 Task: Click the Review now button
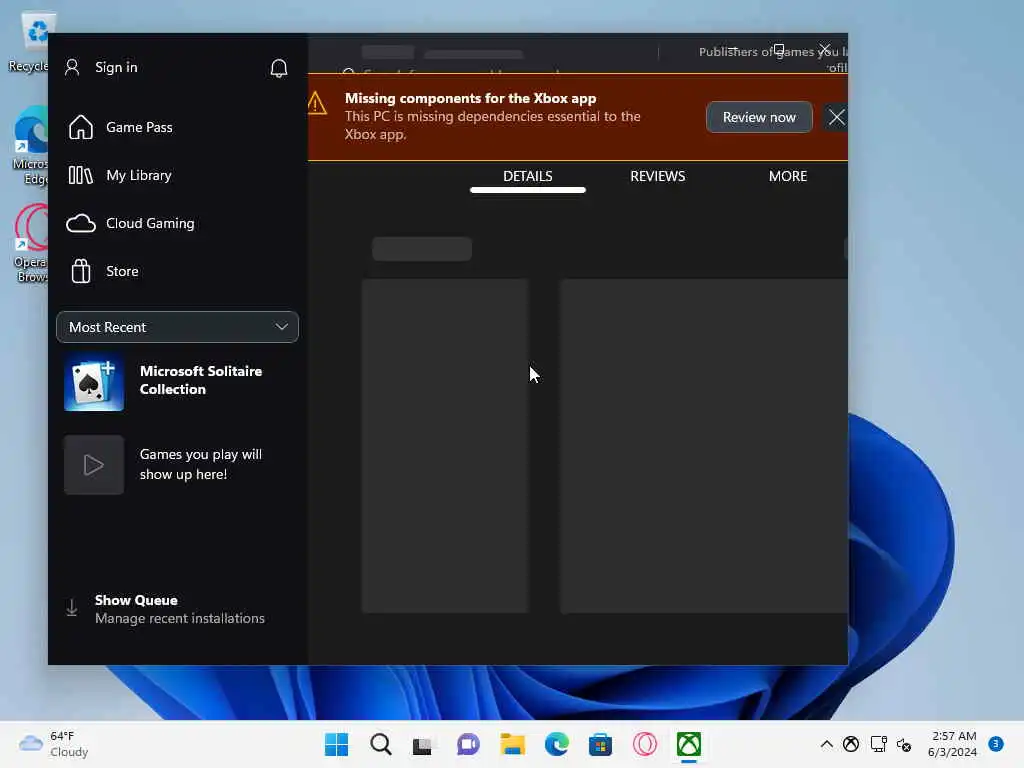759,118
